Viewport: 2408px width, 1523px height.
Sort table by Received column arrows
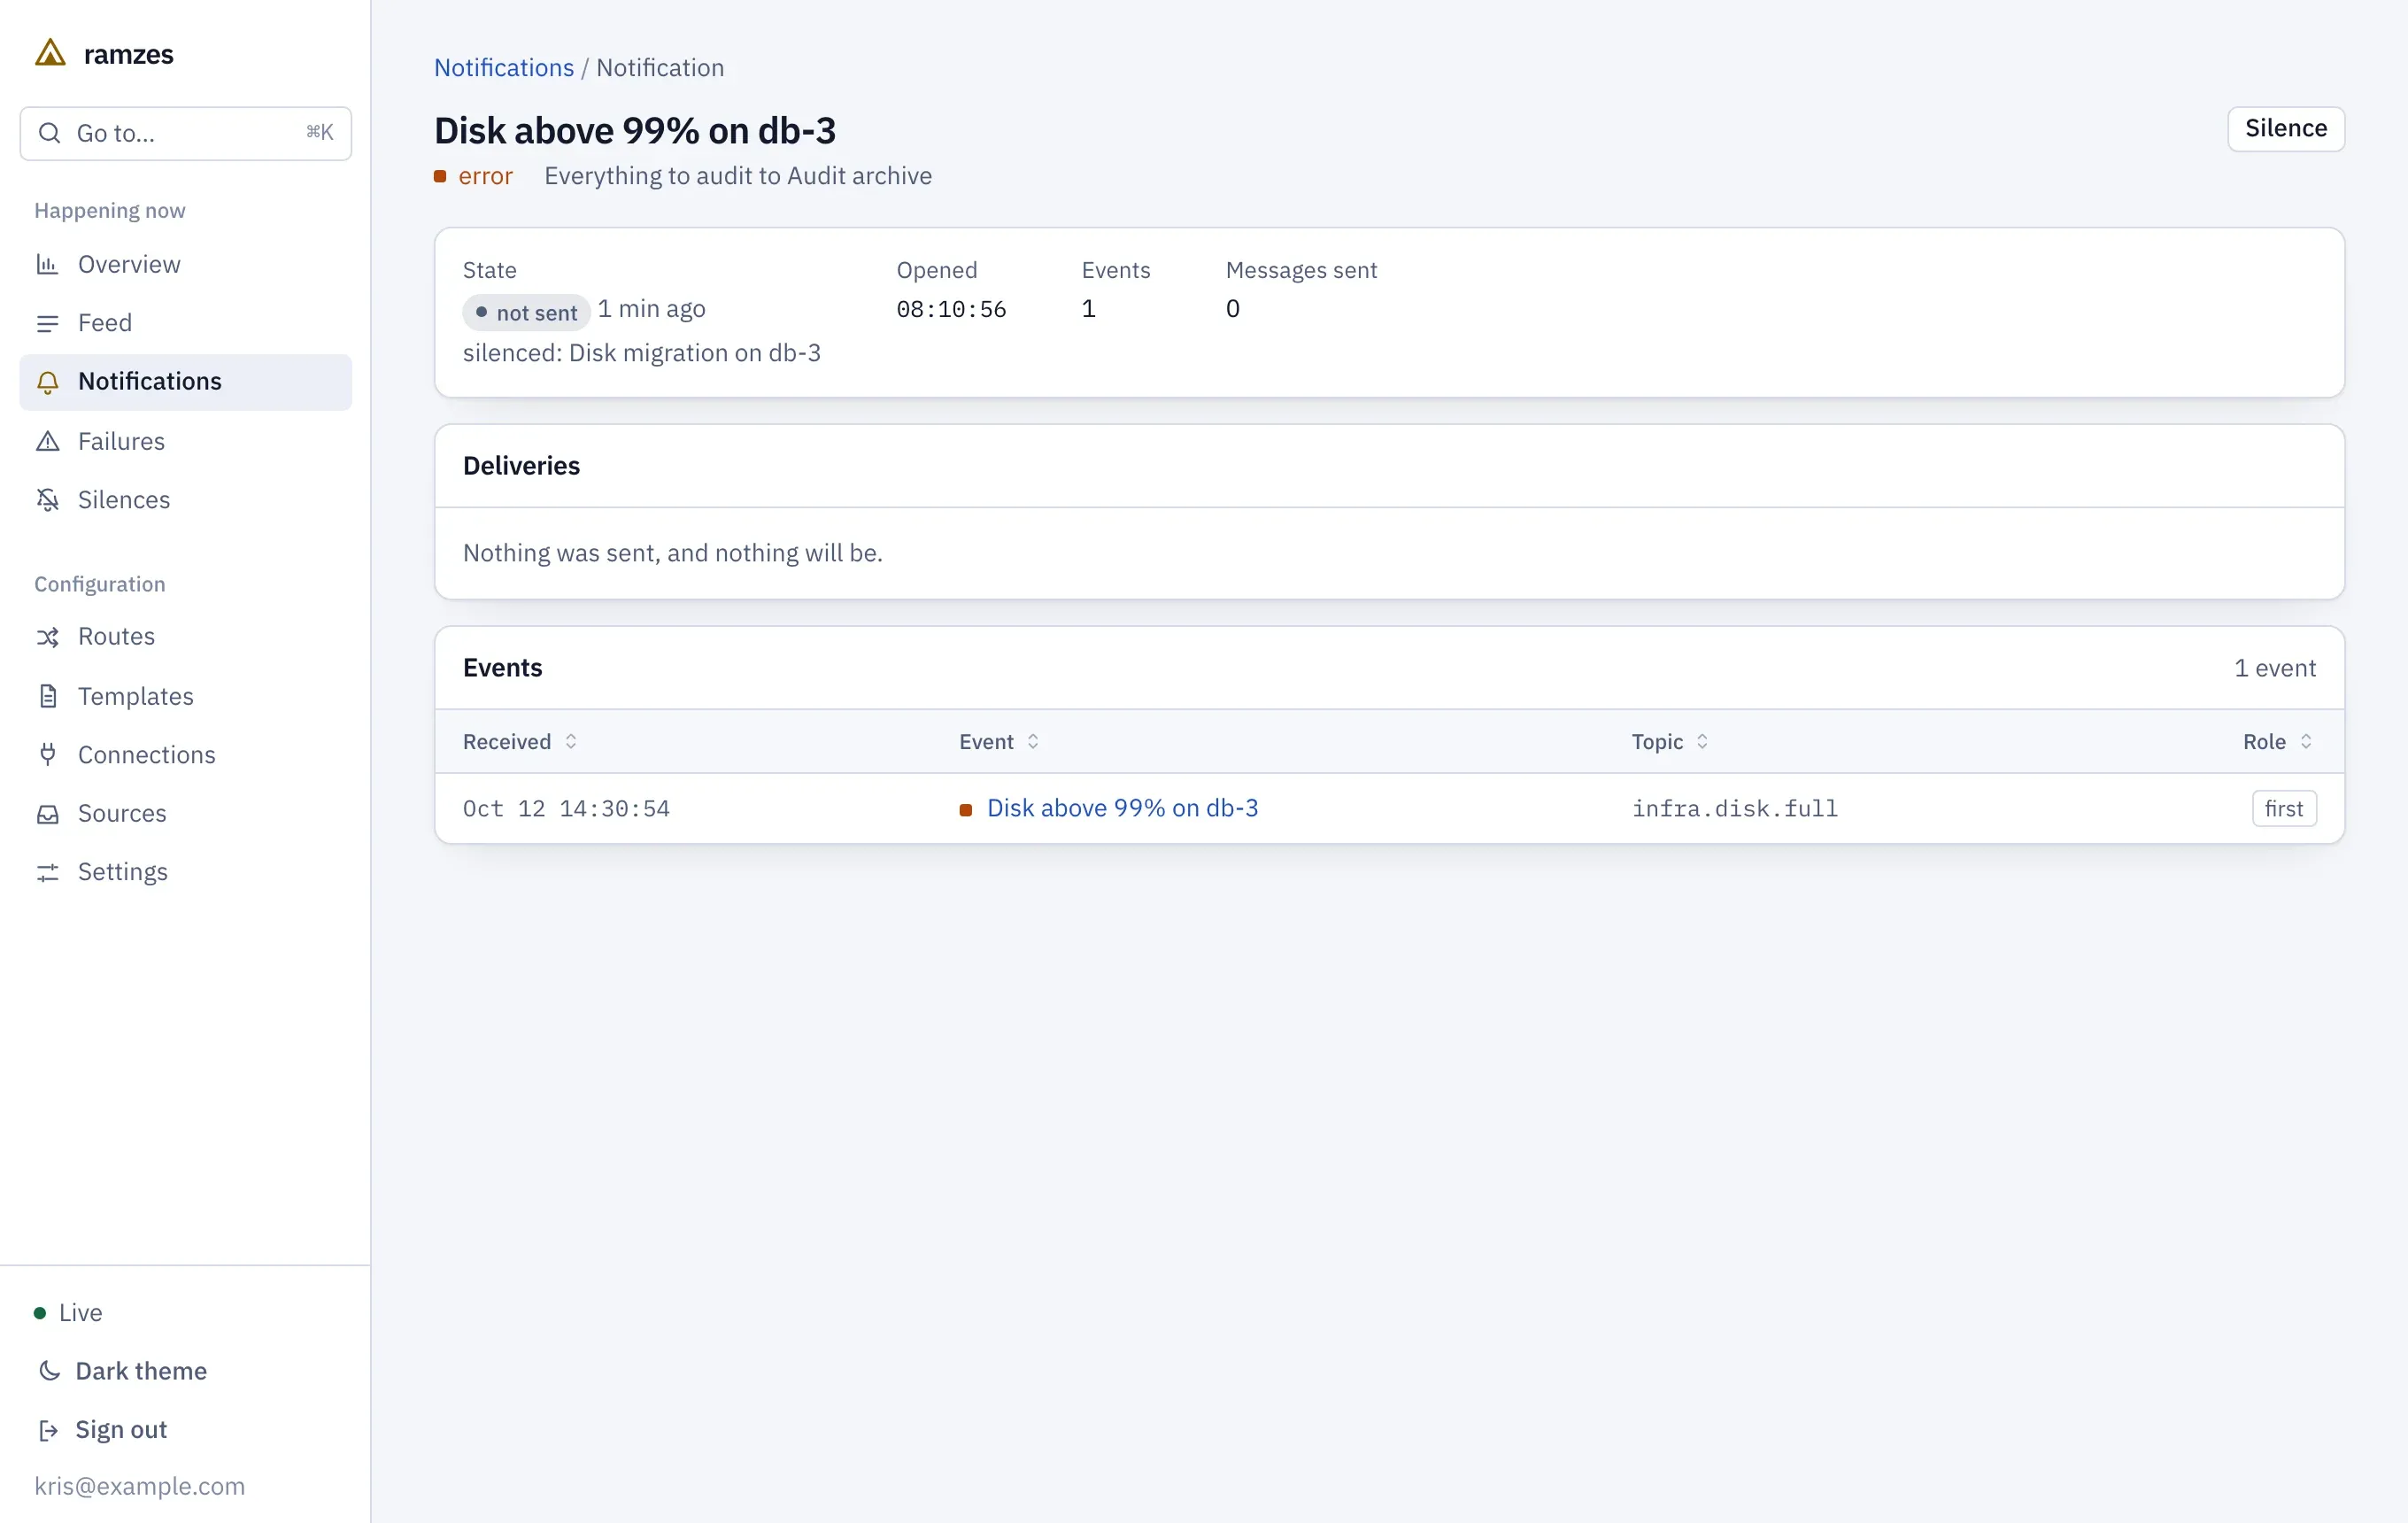(x=571, y=741)
